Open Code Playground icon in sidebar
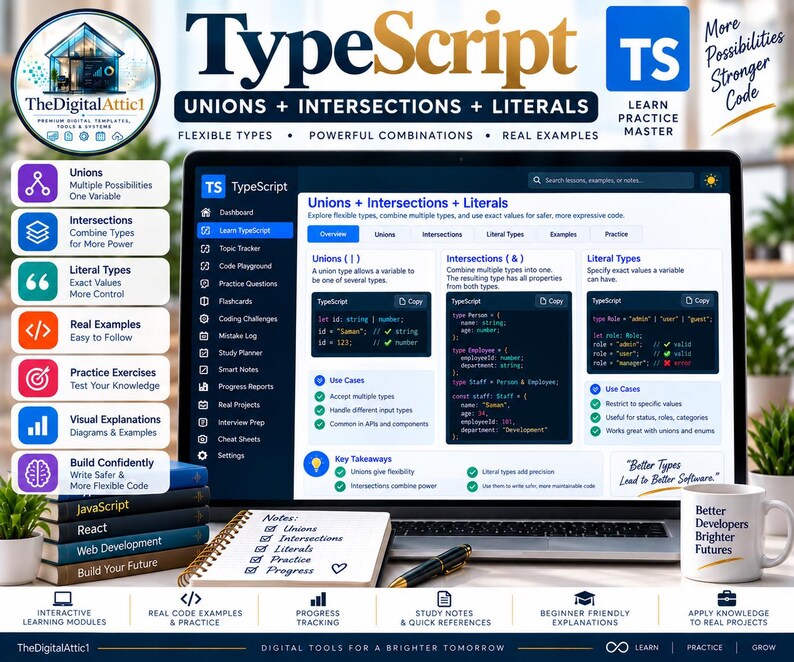The image size is (794, 662). pos(205,266)
